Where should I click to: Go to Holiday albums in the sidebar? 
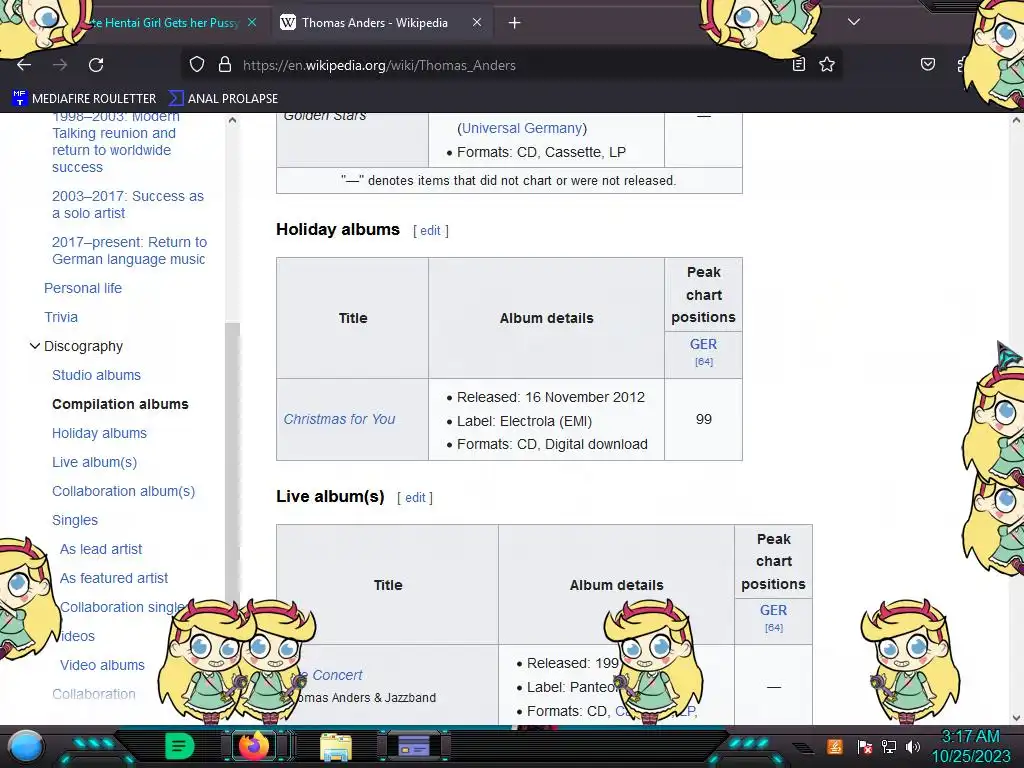click(99, 433)
